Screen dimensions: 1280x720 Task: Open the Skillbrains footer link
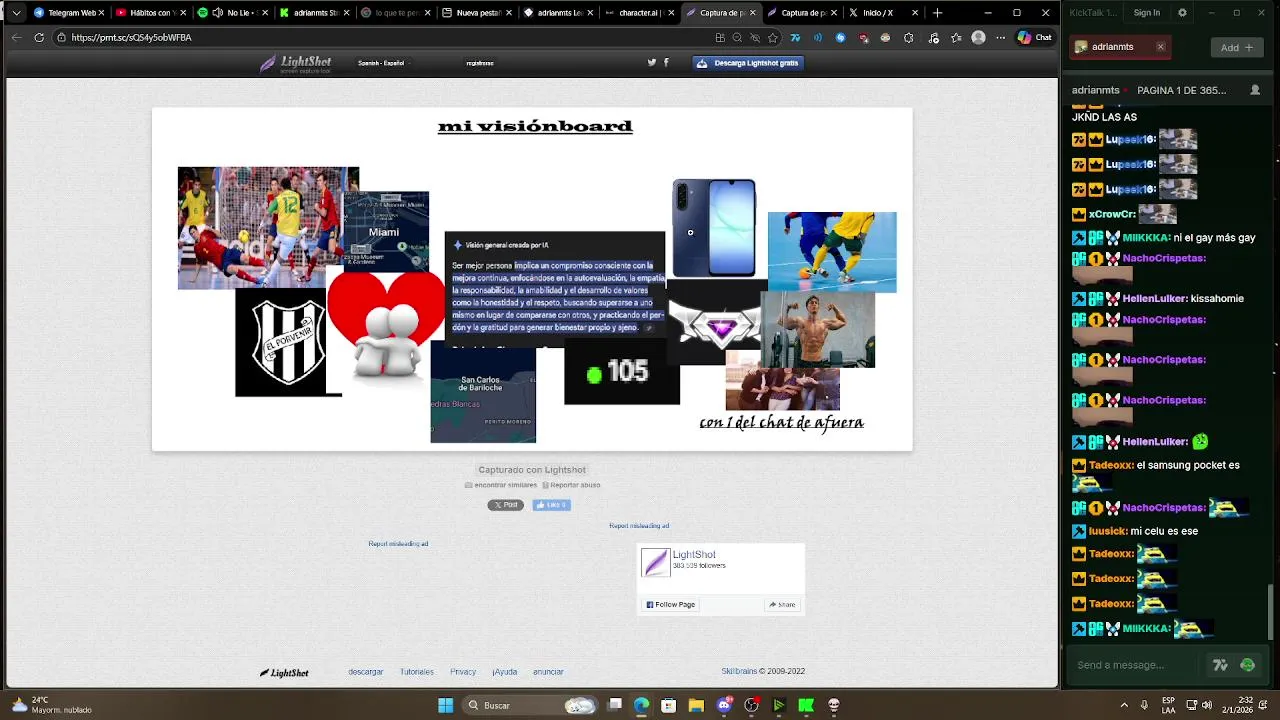tap(739, 672)
